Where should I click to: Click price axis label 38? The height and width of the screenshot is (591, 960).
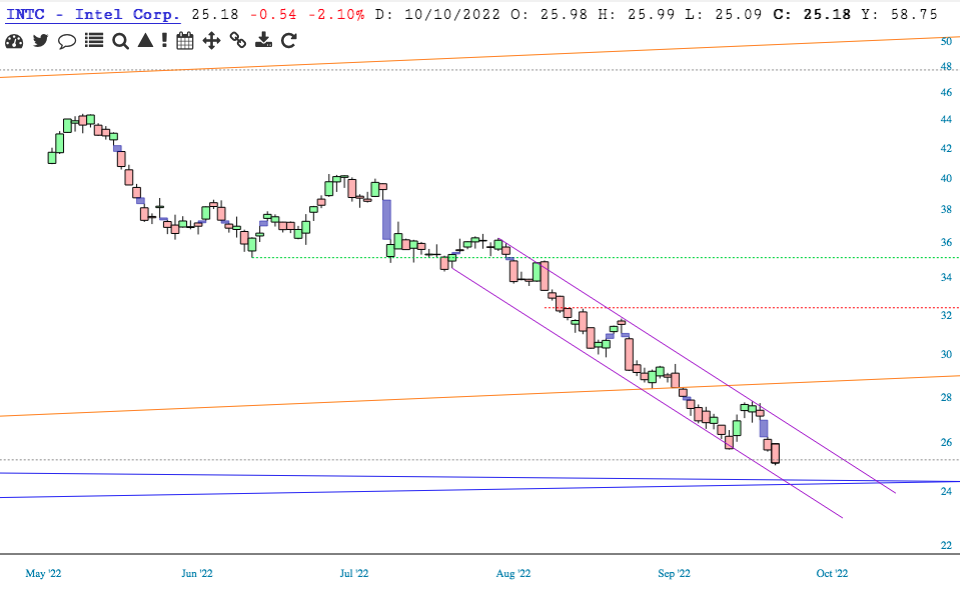click(946, 209)
